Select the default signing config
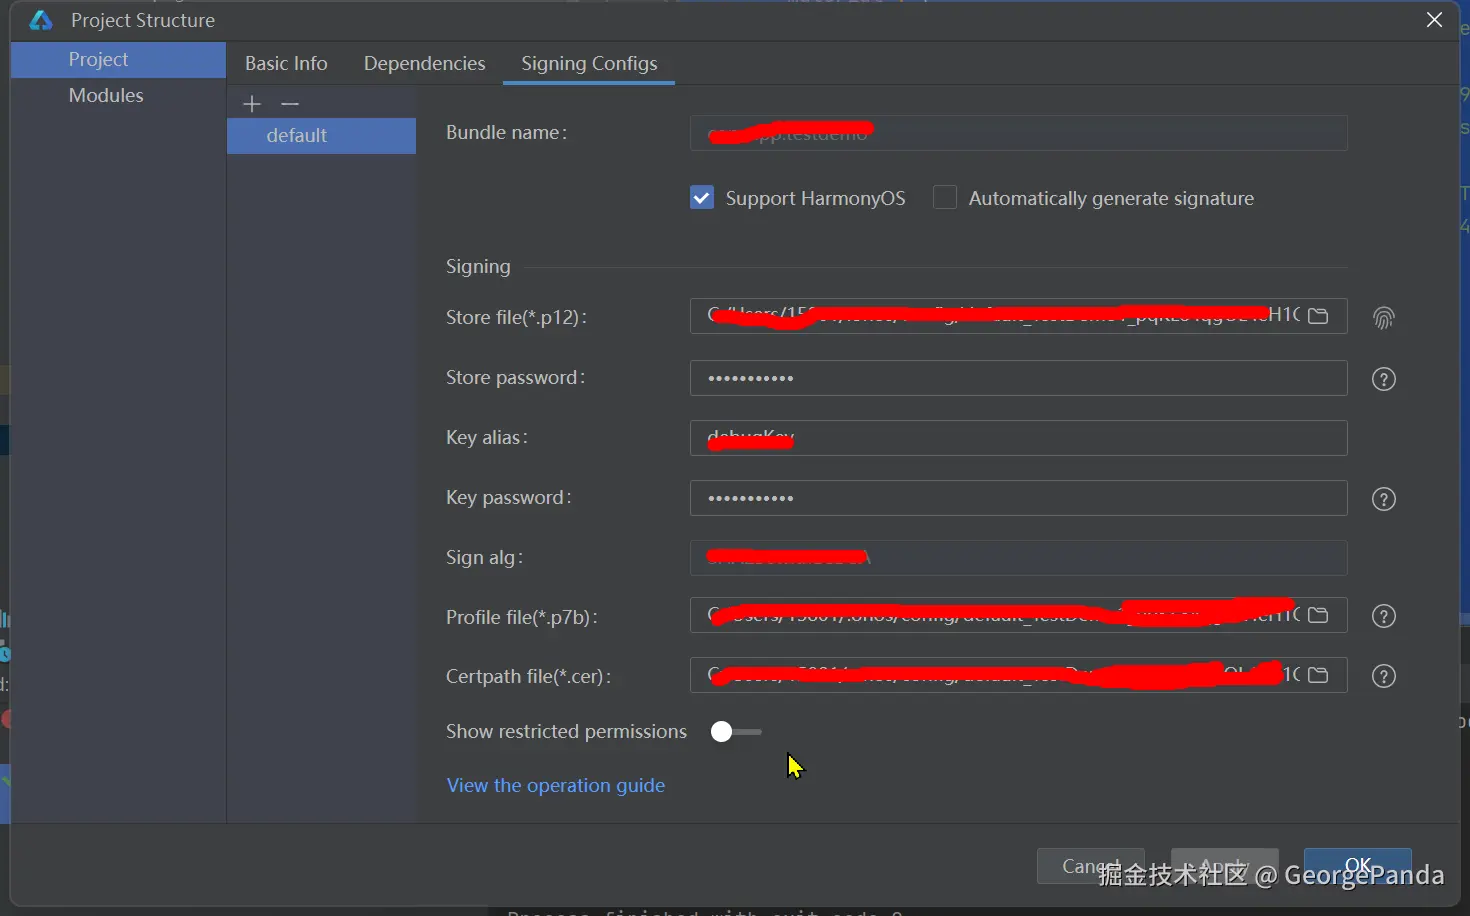 pos(321,135)
